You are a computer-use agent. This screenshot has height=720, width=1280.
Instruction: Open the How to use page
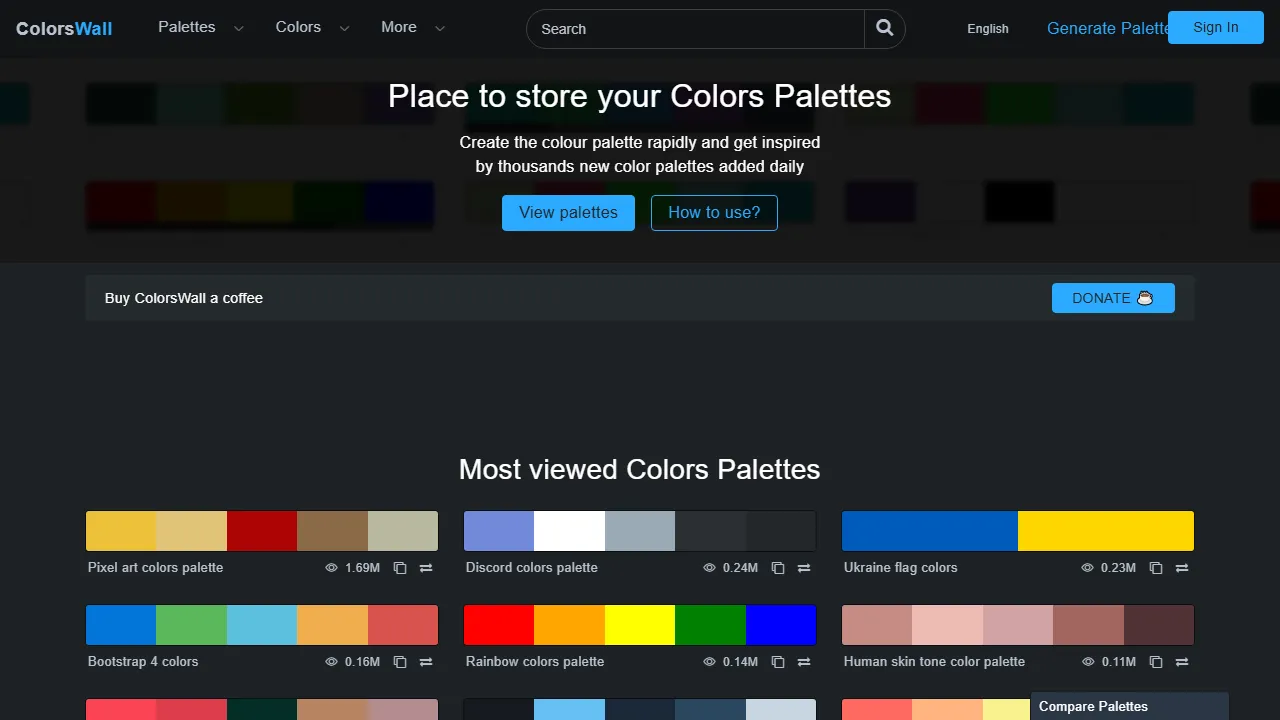[x=713, y=213]
